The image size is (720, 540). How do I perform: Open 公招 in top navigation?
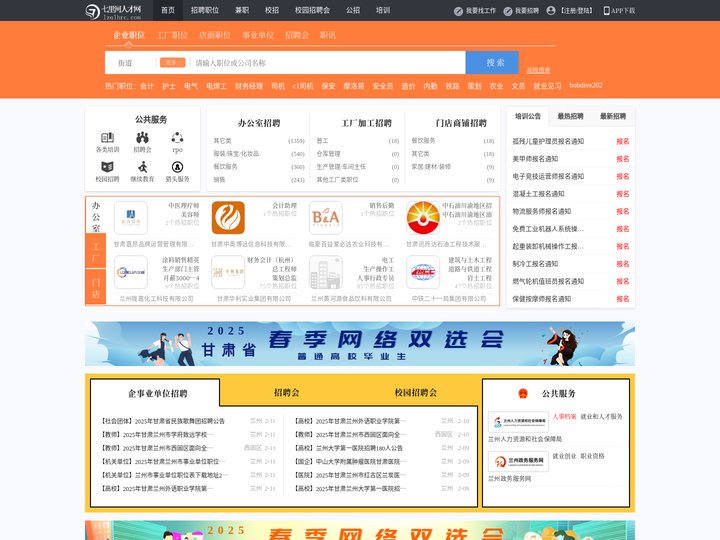click(x=353, y=10)
